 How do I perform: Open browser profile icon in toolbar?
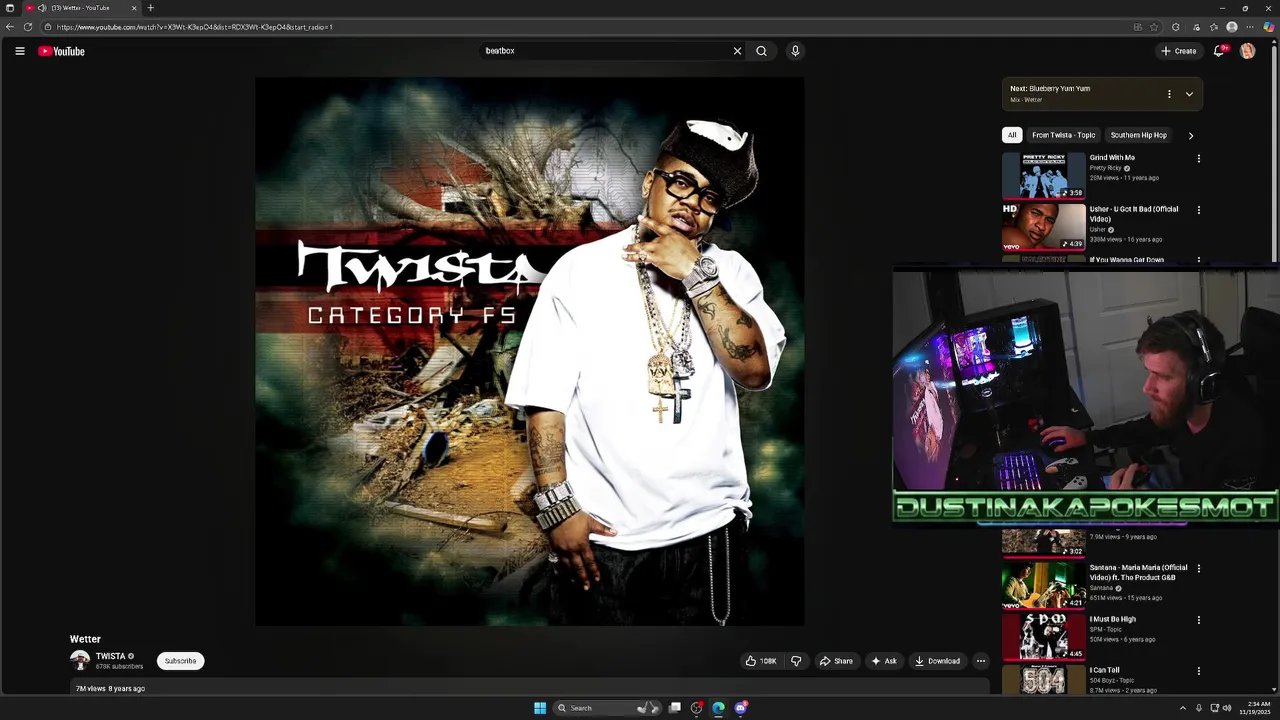[1232, 27]
